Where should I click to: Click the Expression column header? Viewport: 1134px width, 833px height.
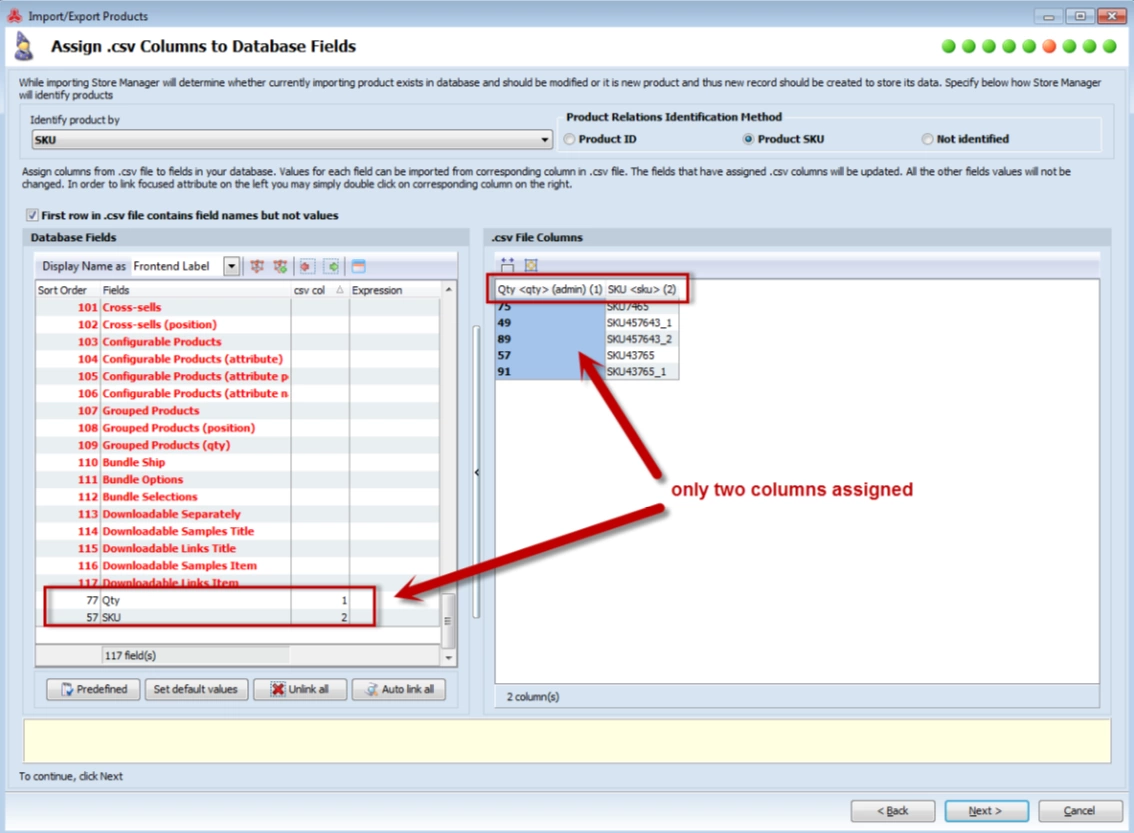point(395,290)
